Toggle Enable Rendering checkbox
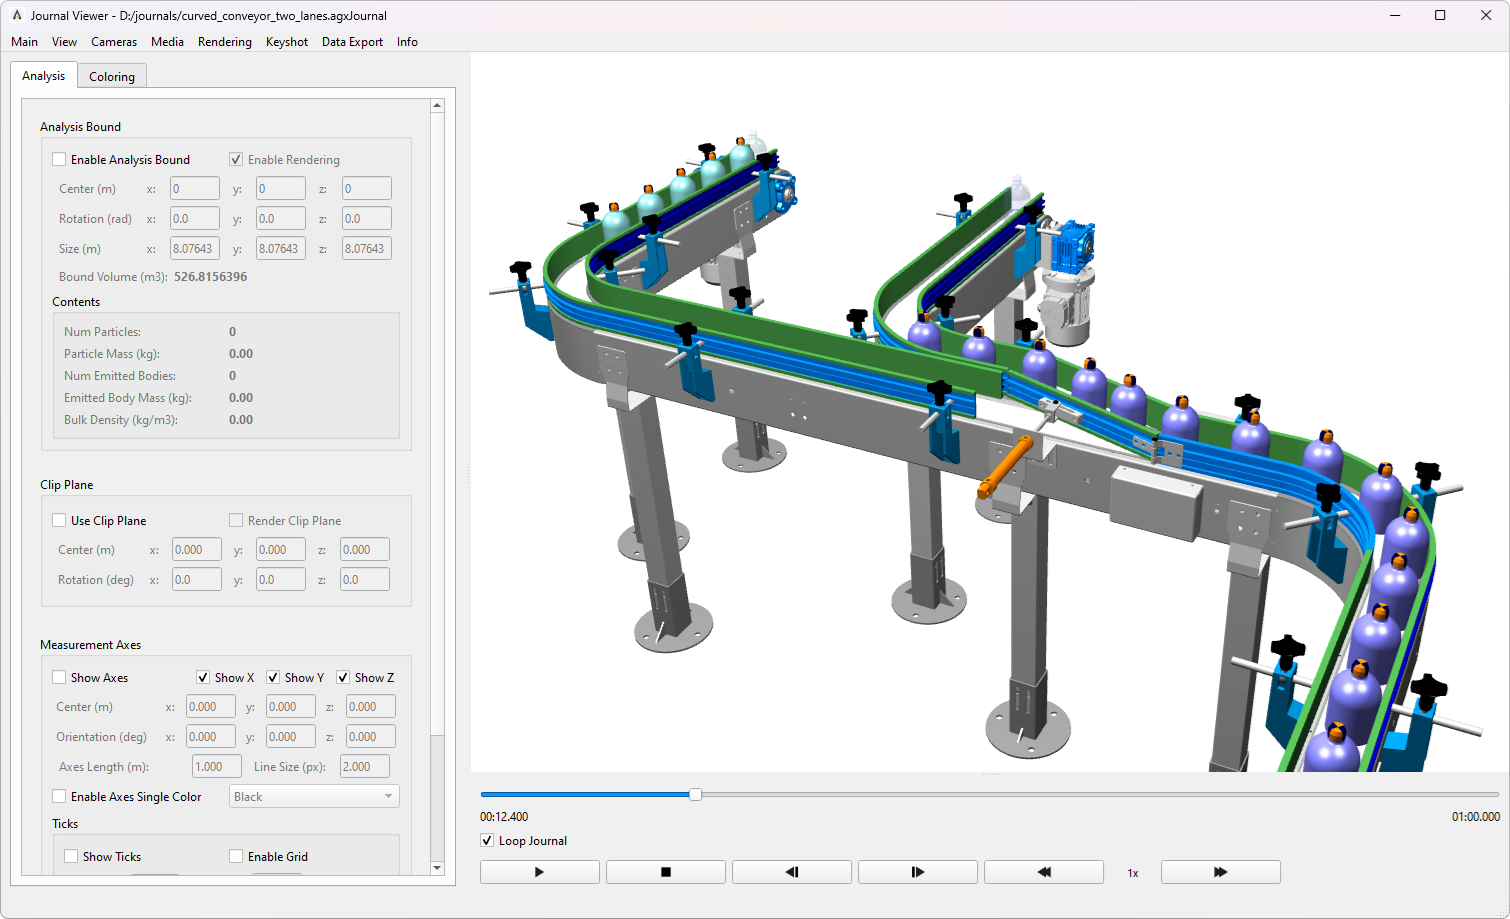Image resolution: width=1510 pixels, height=919 pixels. (236, 159)
